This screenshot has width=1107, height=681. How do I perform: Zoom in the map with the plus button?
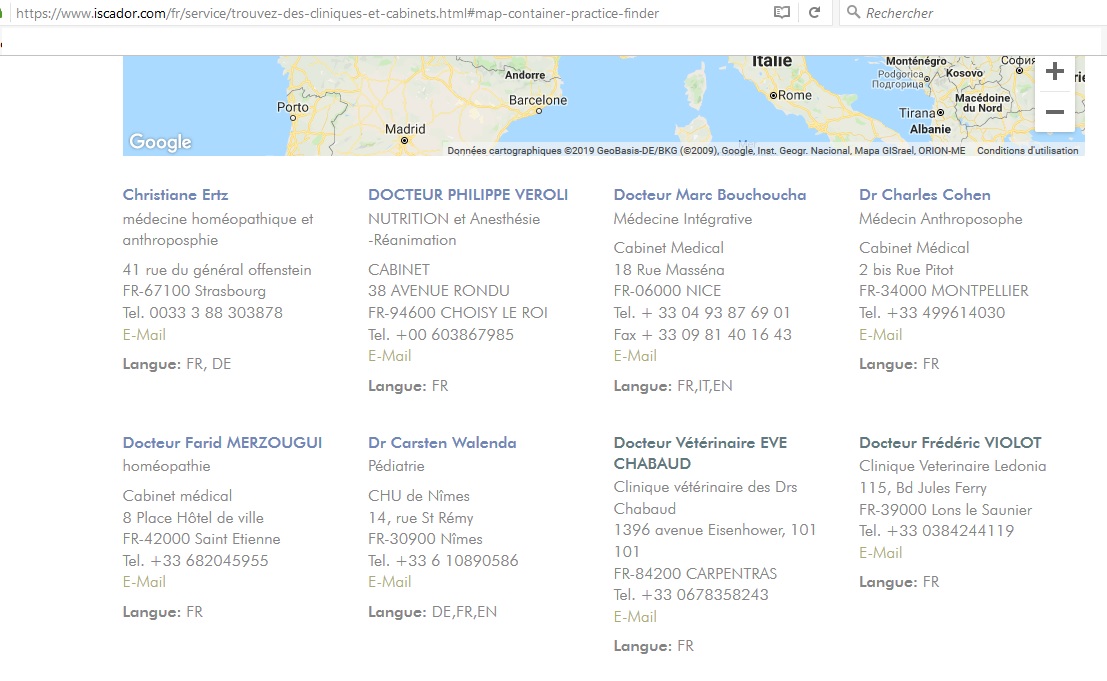tap(1054, 72)
